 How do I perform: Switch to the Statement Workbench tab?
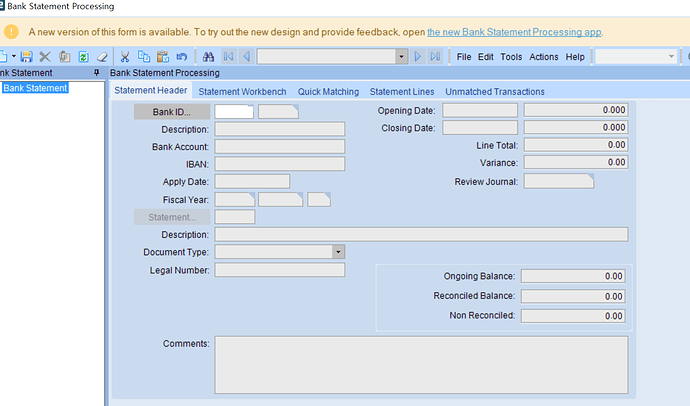[x=243, y=92]
